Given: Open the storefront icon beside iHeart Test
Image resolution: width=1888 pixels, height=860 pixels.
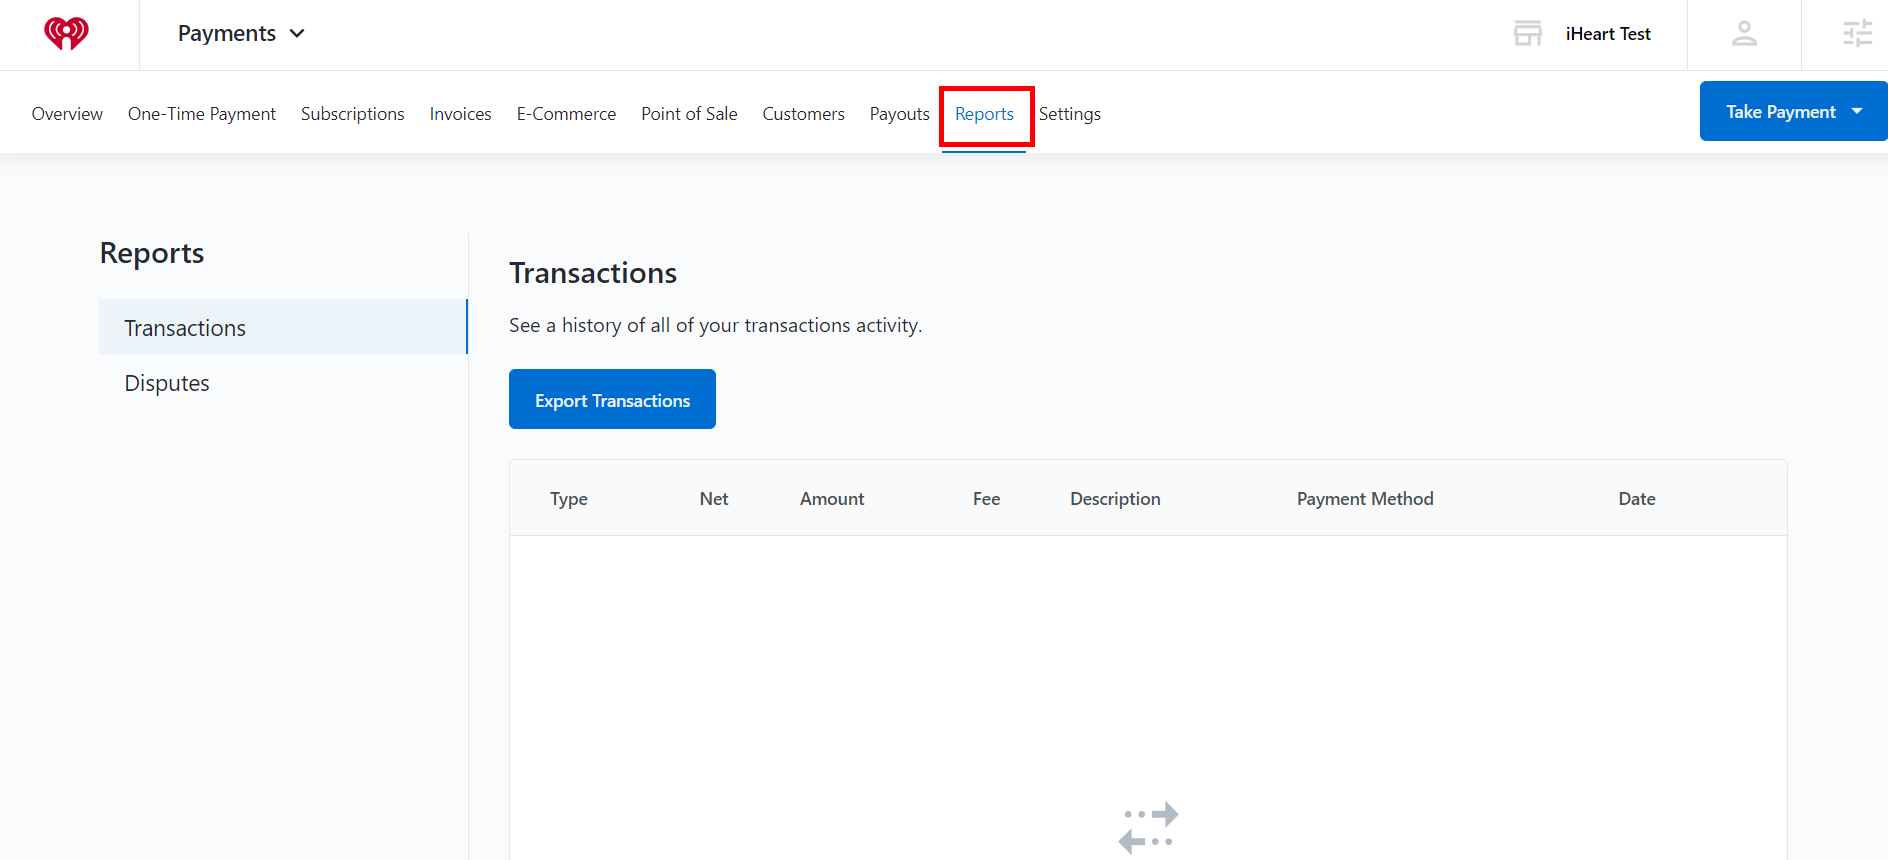Looking at the screenshot, I should (x=1527, y=34).
